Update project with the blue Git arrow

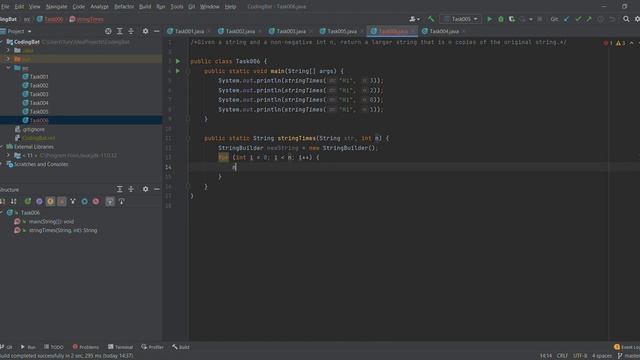click(567, 19)
